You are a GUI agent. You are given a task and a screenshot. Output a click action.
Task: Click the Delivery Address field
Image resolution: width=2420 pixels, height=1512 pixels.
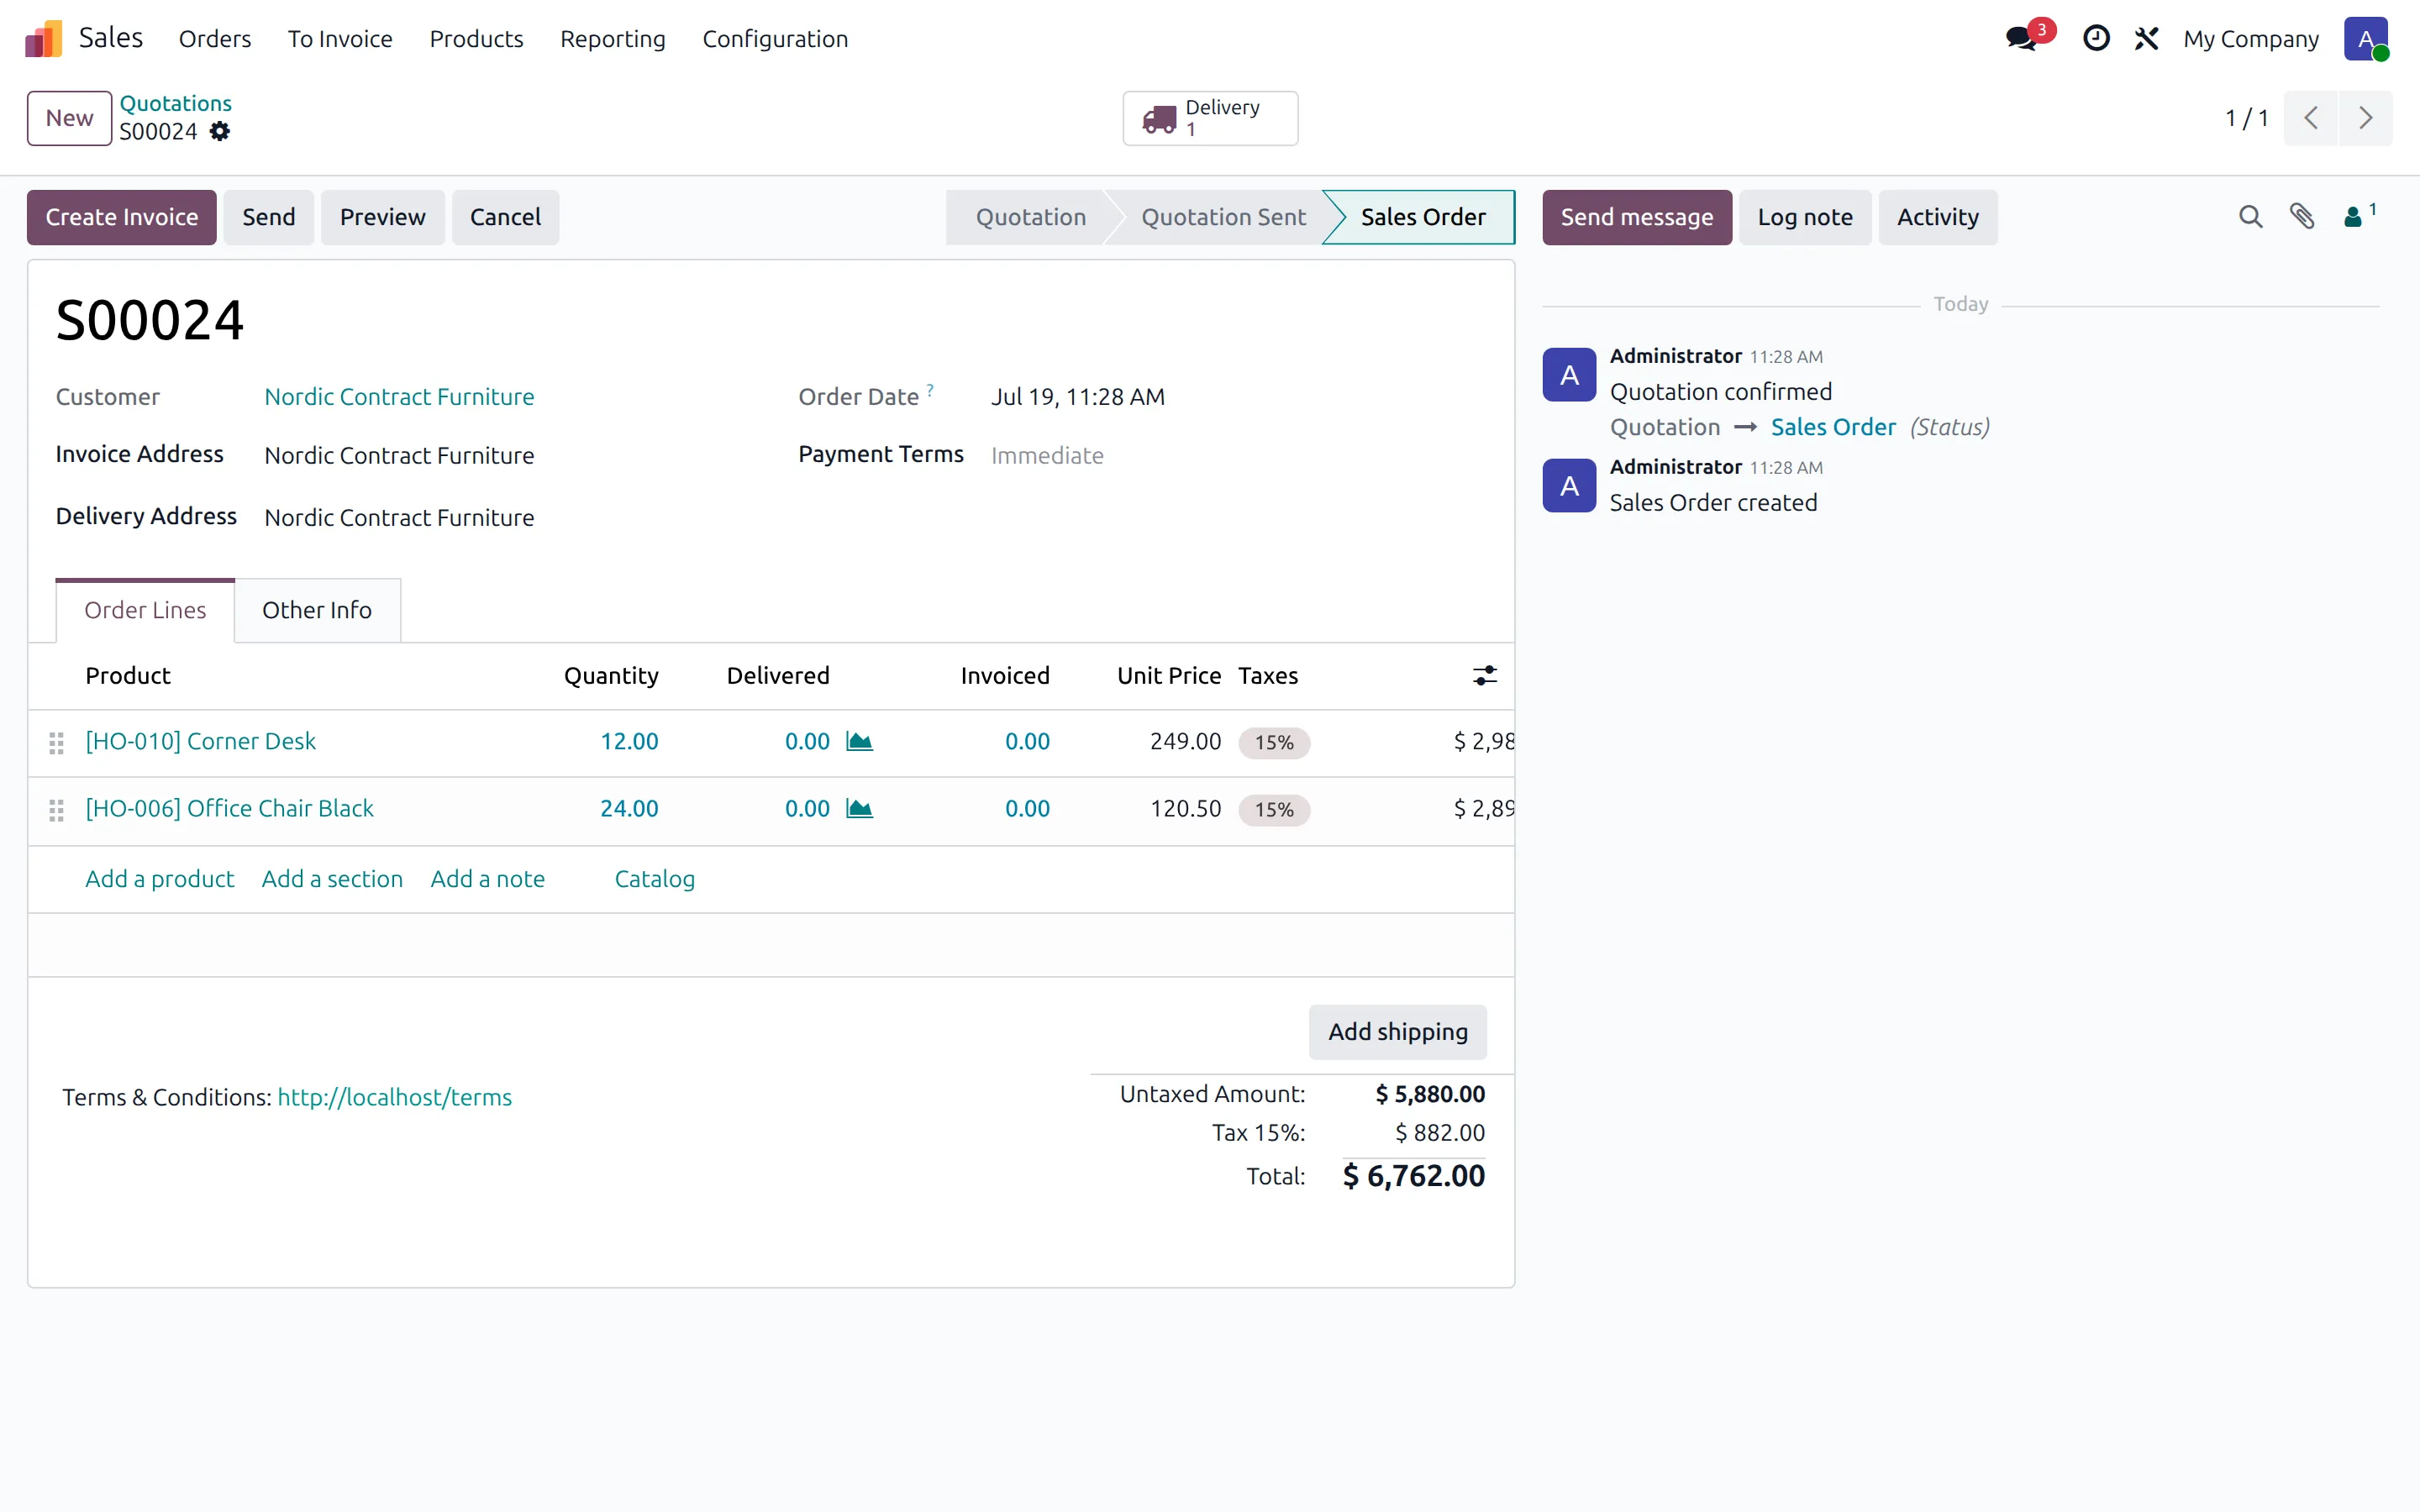399,518
